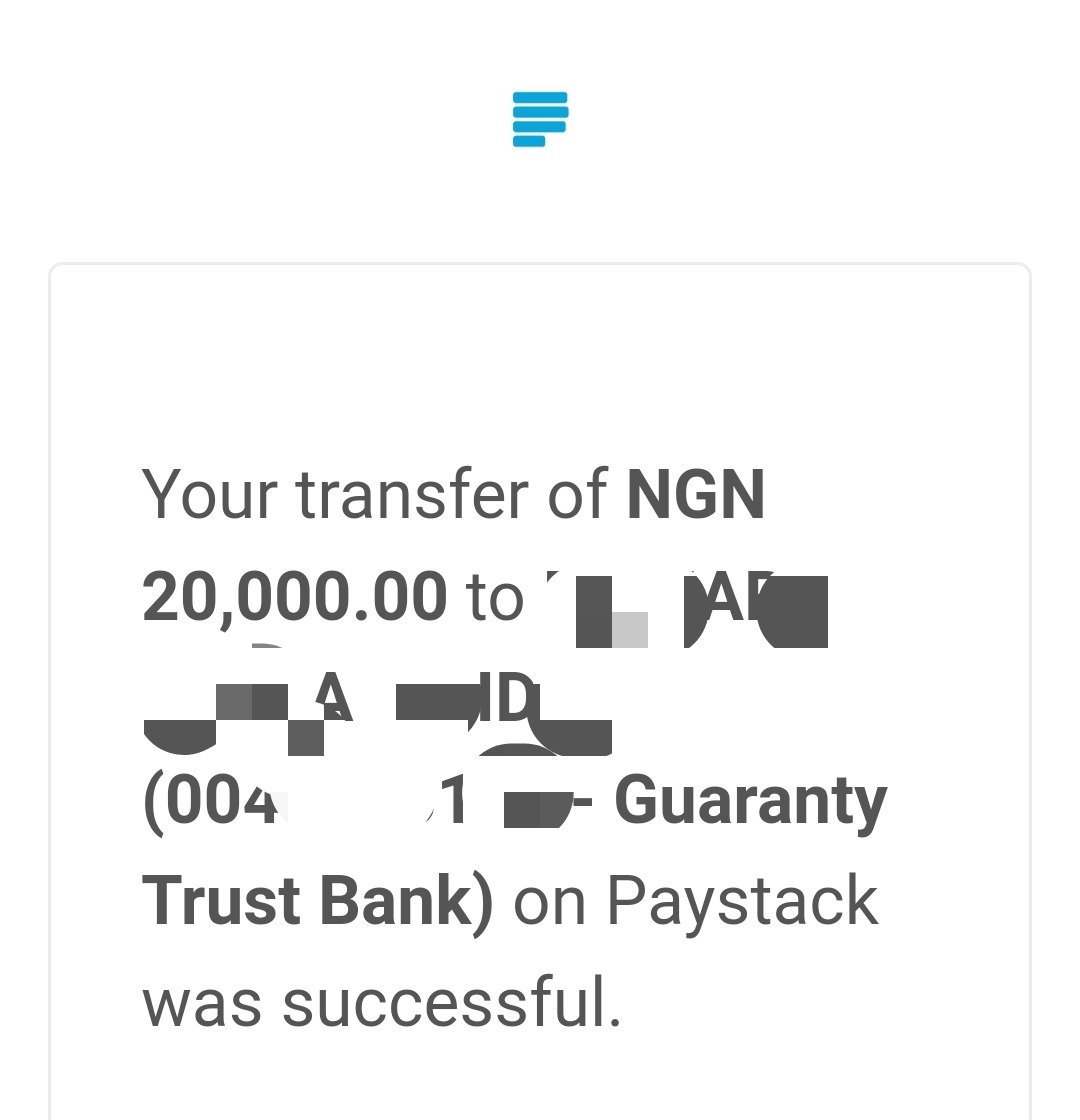Click the redacted recipient name beside "to"
This screenshot has height=1120, width=1080.
[686, 609]
